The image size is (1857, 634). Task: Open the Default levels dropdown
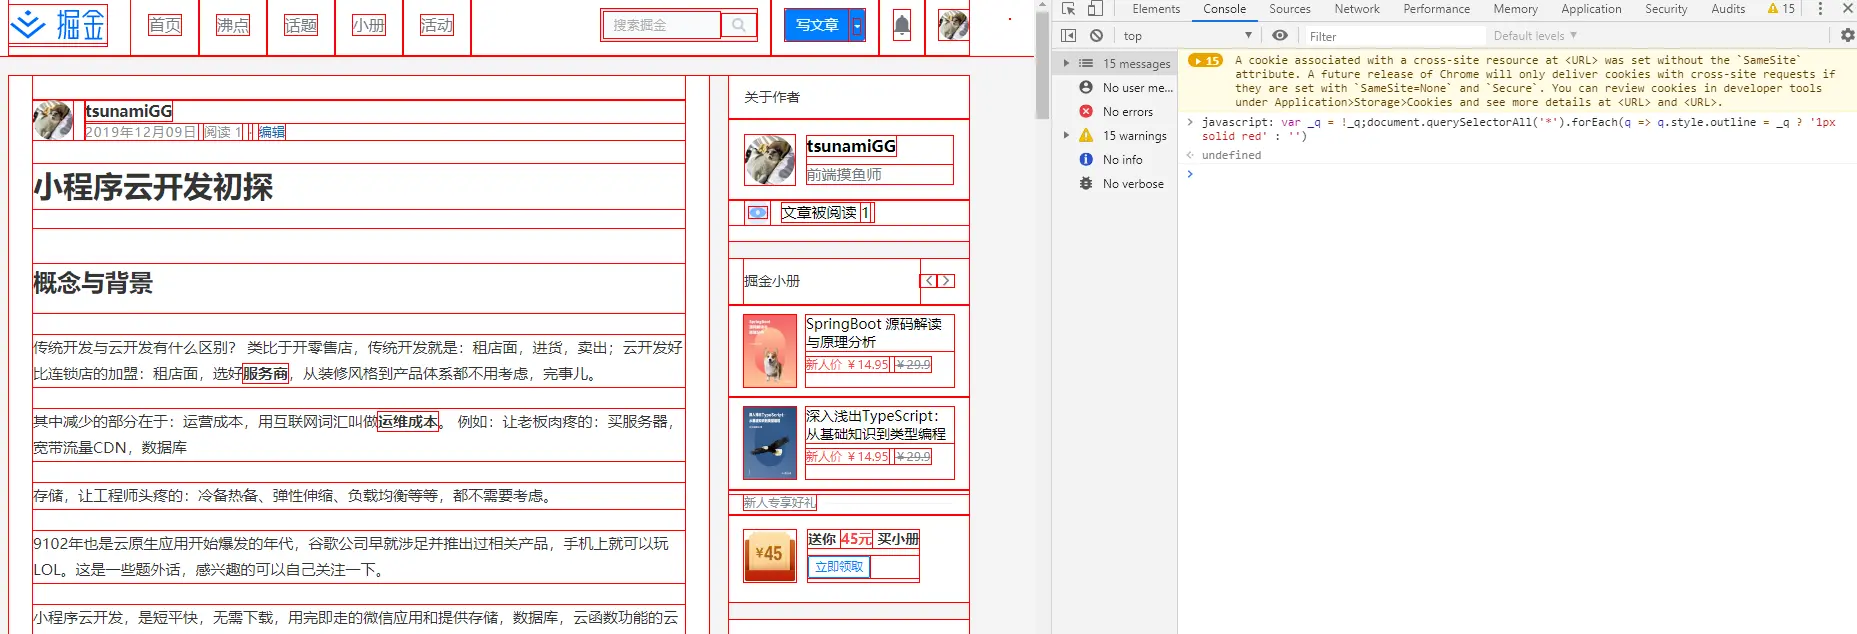tap(1535, 35)
